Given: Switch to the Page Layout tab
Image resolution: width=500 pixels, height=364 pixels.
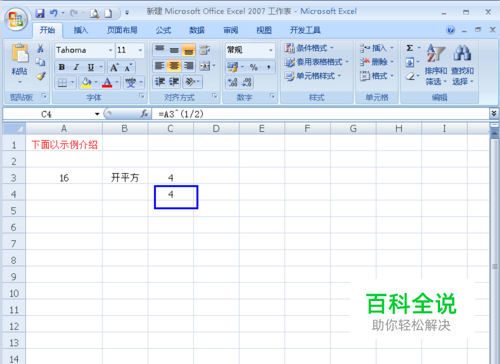Looking at the screenshot, I should [x=122, y=30].
